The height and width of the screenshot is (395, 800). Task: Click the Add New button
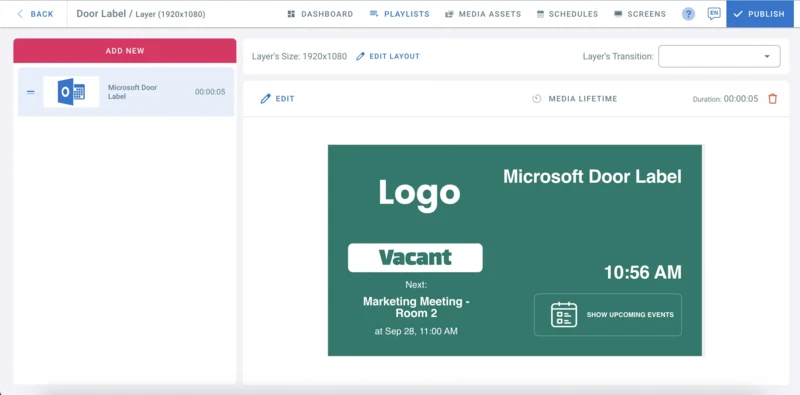[125, 51]
